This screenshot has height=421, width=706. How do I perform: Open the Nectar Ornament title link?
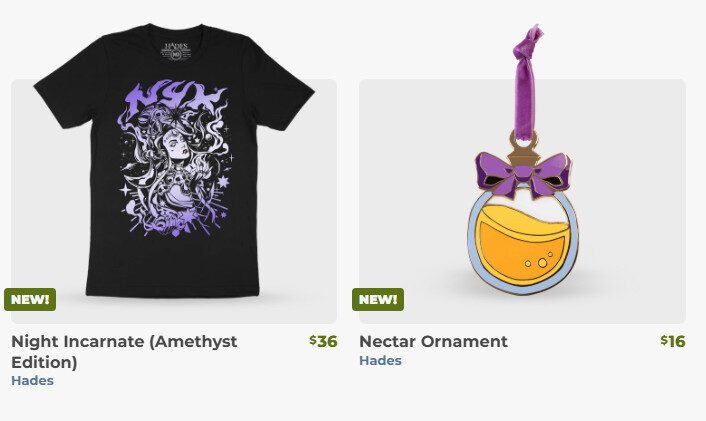pyautogui.click(x=433, y=341)
